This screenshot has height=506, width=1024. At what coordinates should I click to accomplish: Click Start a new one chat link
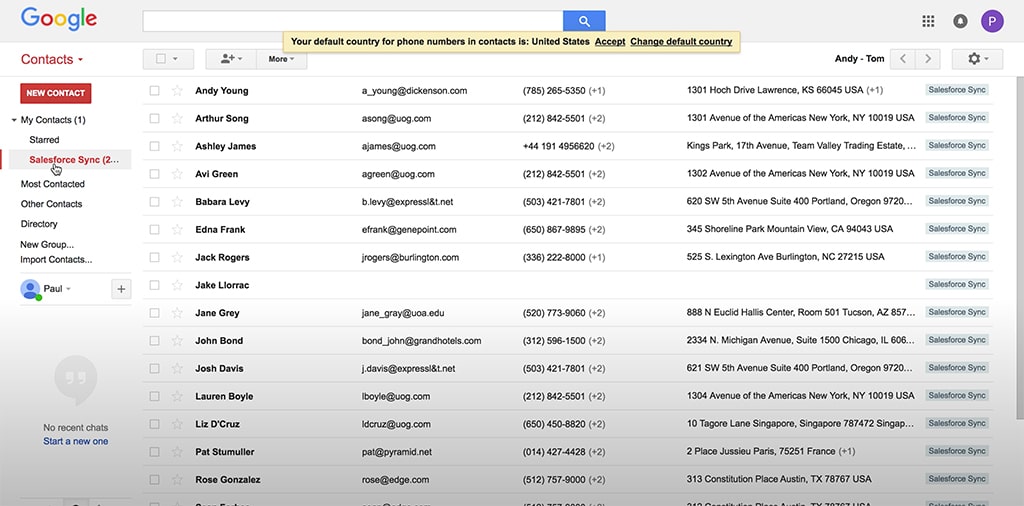(76, 441)
